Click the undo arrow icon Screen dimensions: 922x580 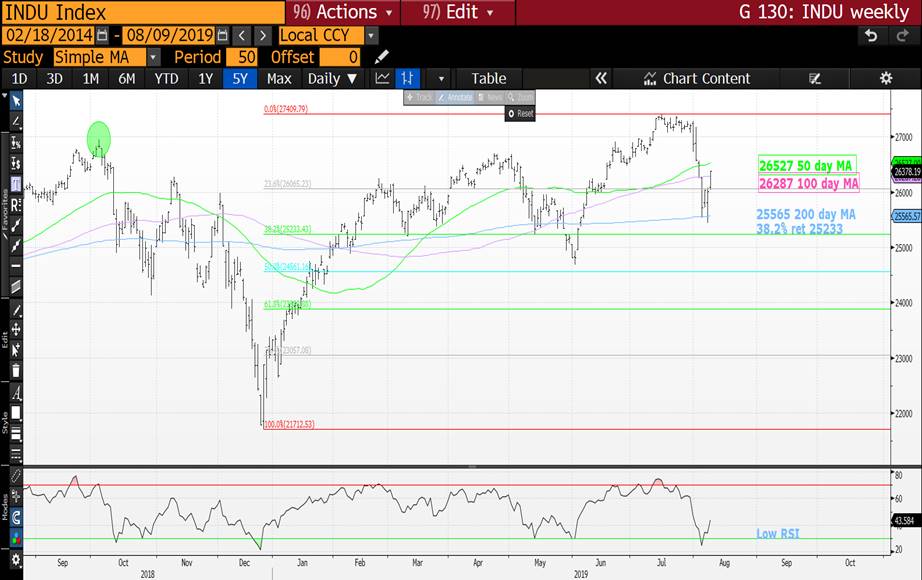coord(871,35)
